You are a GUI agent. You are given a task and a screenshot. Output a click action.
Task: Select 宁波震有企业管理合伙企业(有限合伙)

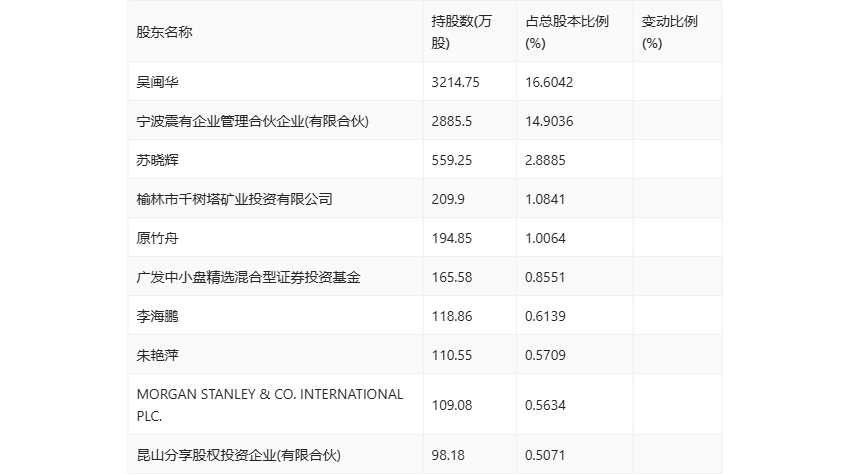pos(253,121)
